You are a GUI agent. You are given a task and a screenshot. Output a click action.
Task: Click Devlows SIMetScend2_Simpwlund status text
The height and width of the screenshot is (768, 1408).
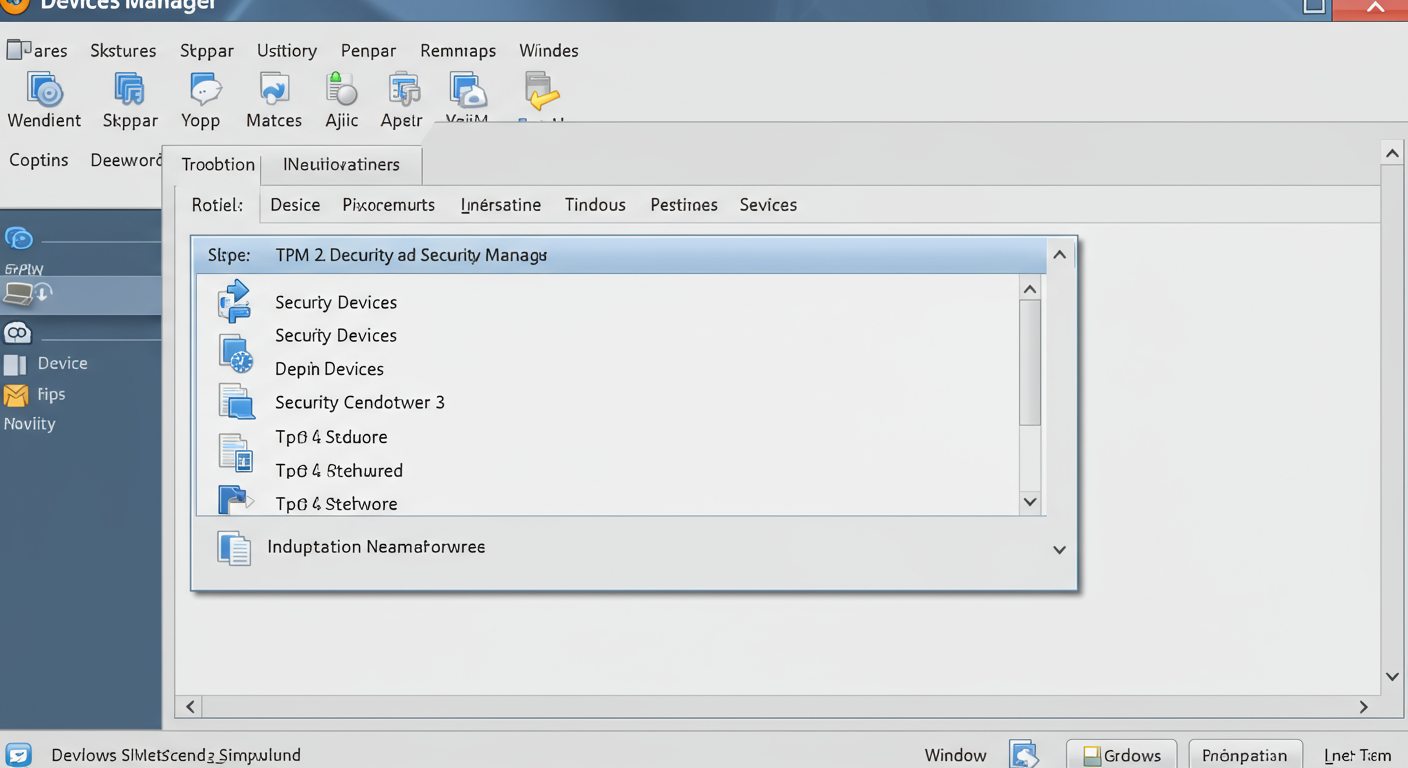176,756
